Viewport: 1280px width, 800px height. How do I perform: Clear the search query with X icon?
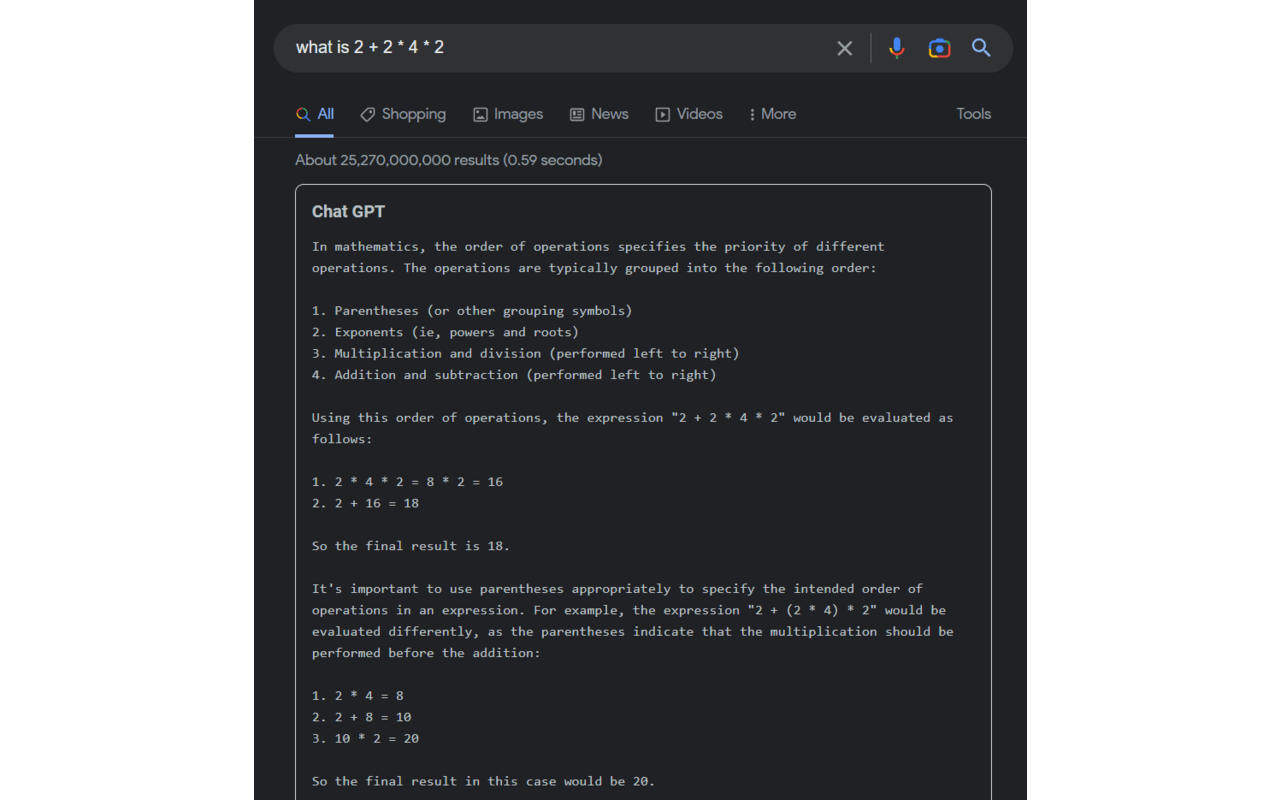point(845,48)
